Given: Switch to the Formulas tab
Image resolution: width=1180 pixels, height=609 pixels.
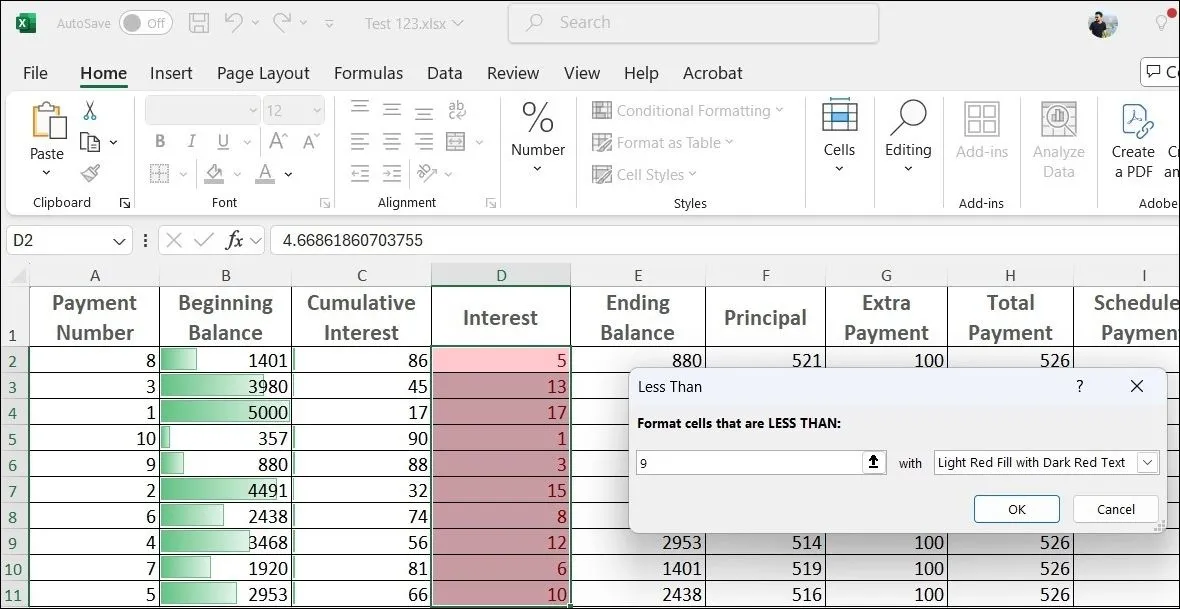Looking at the screenshot, I should point(368,73).
